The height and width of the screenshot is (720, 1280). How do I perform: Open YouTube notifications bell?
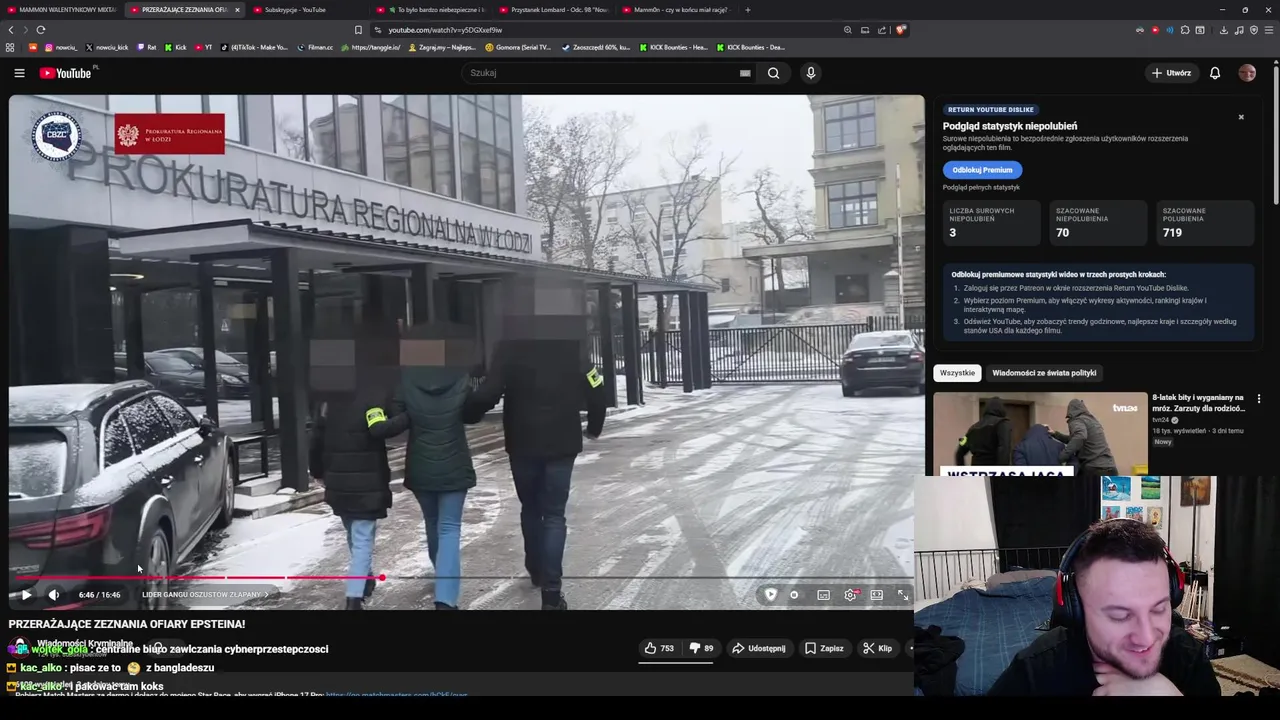click(1215, 73)
